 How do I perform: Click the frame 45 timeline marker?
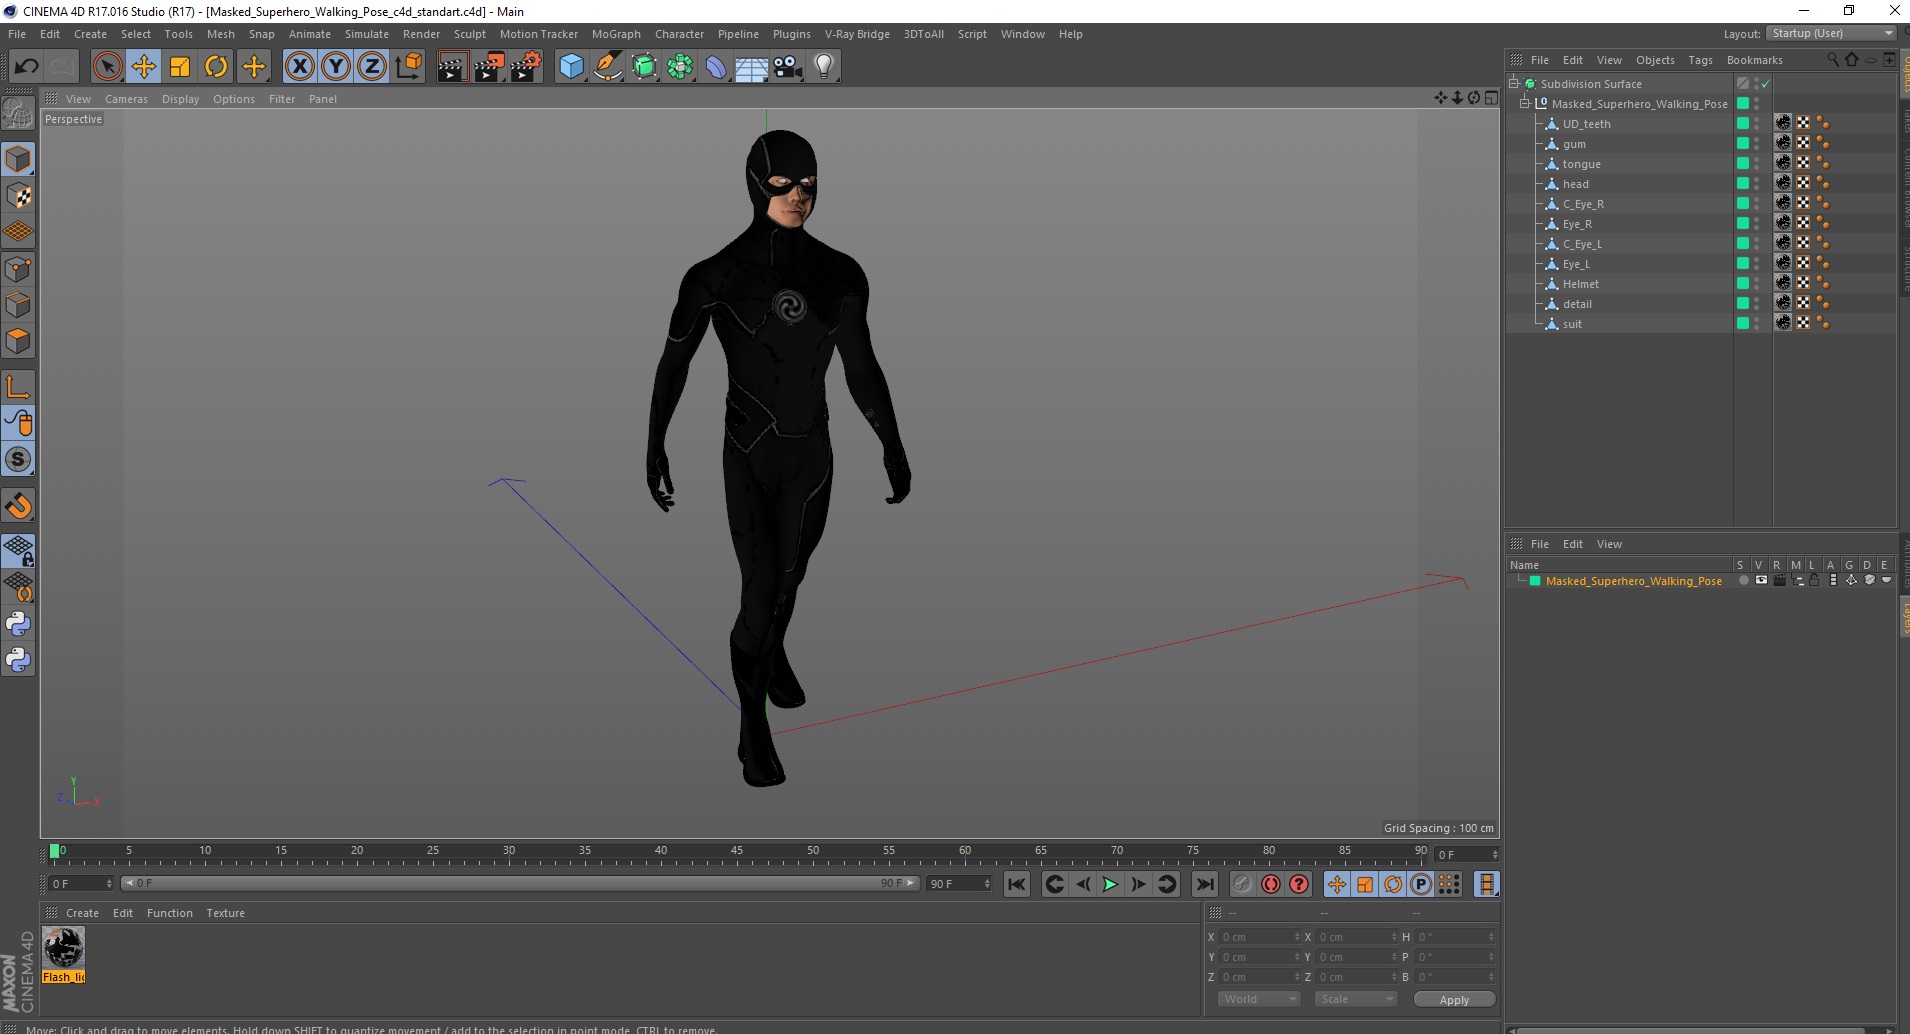736,852
